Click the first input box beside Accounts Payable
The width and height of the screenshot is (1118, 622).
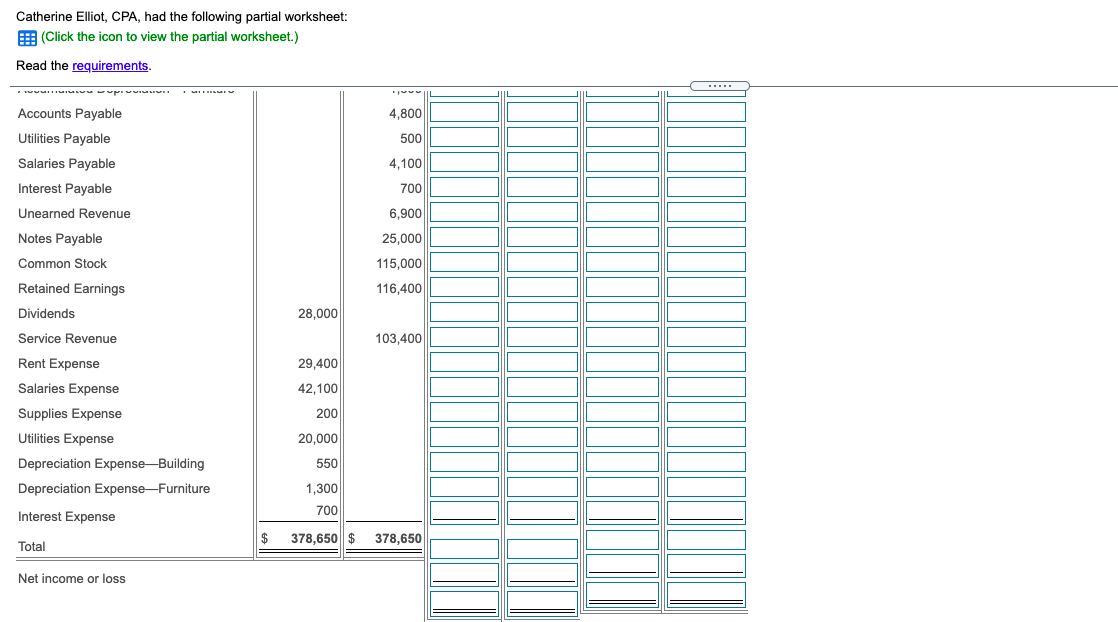(x=464, y=111)
